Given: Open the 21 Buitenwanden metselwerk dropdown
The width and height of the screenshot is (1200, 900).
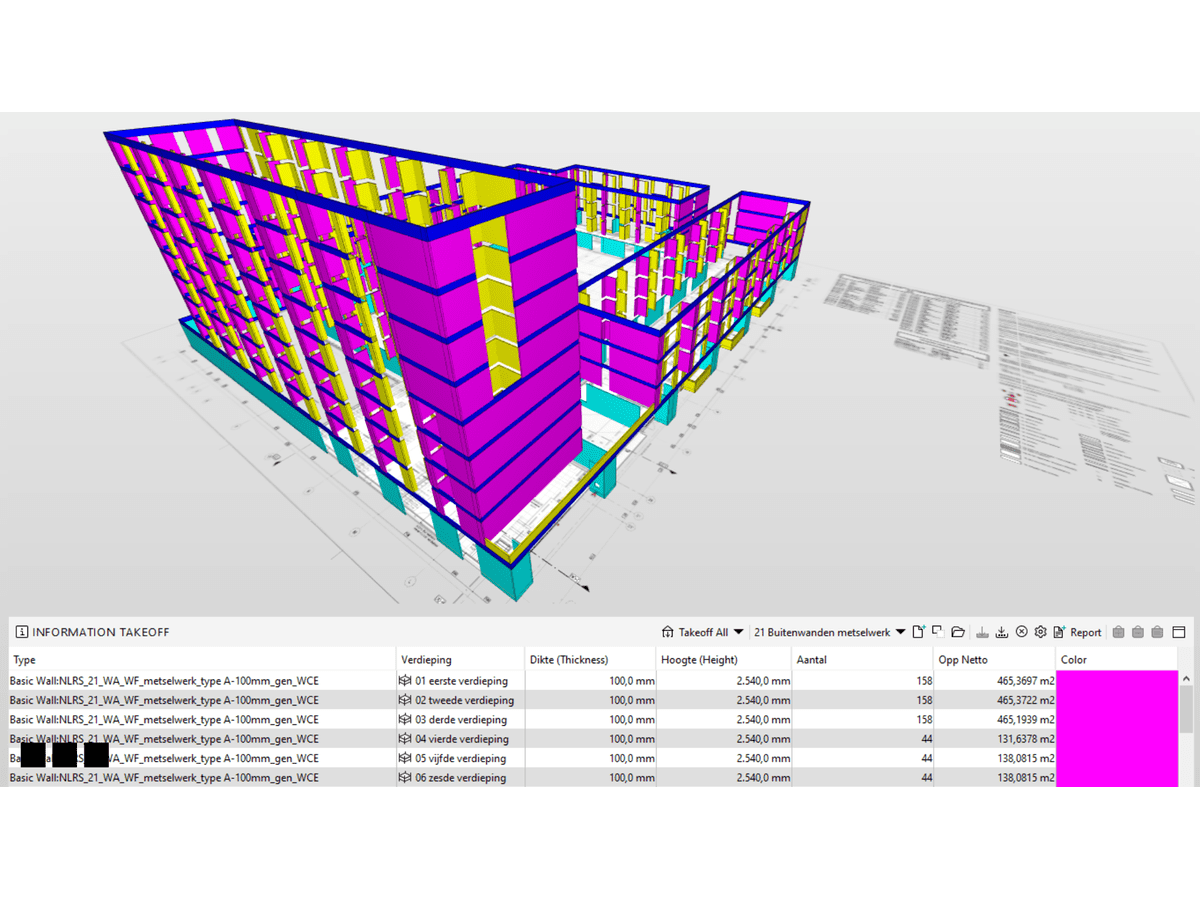Looking at the screenshot, I should click(x=900, y=632).
